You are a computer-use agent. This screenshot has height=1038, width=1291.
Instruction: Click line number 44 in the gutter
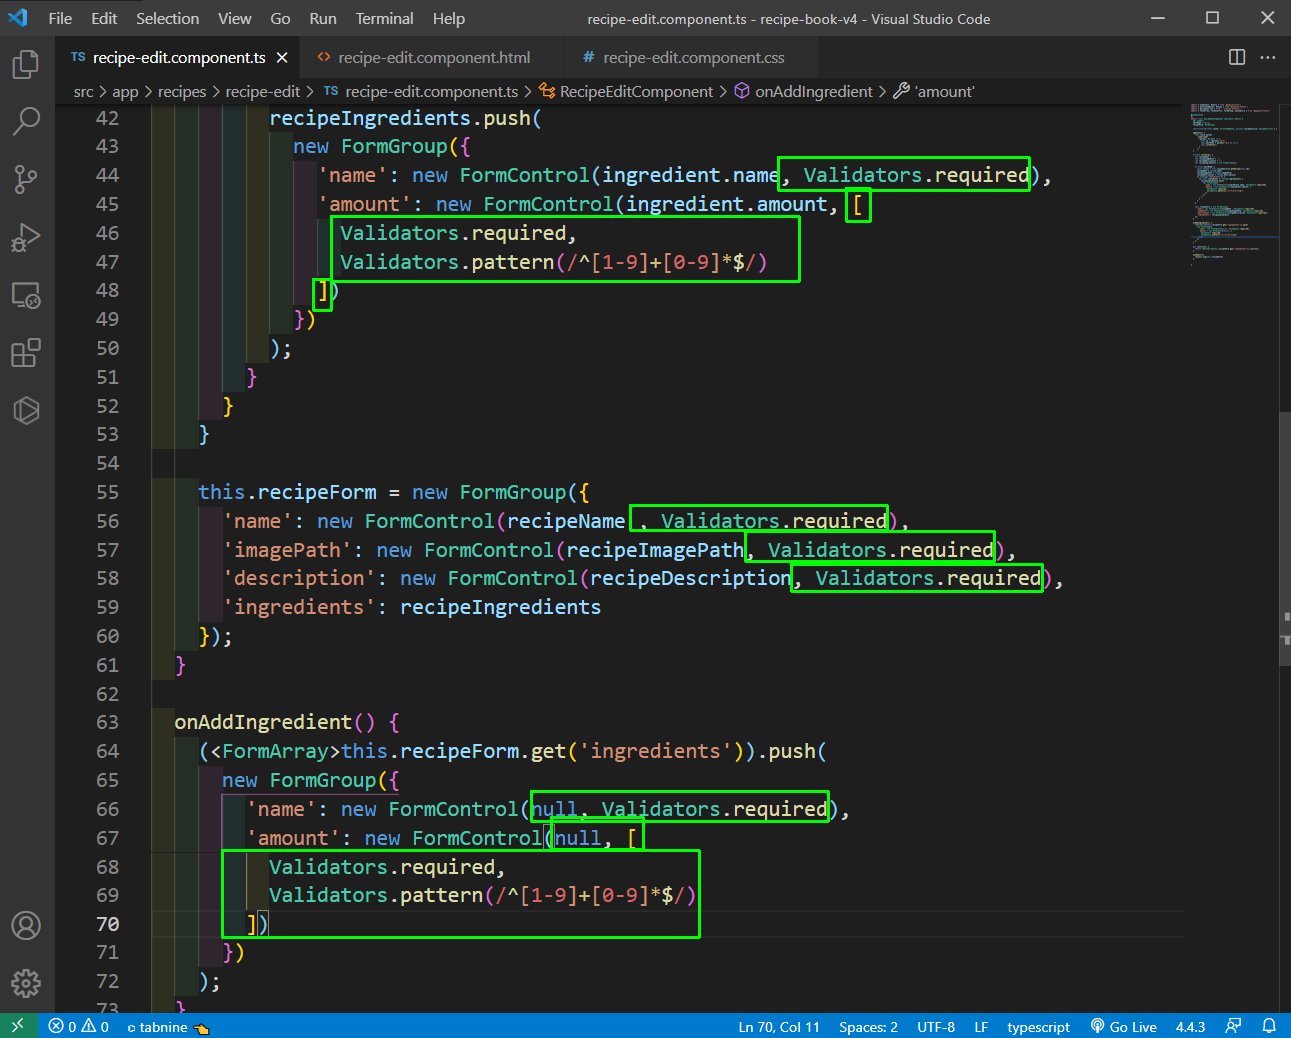[x=107, y=175]
